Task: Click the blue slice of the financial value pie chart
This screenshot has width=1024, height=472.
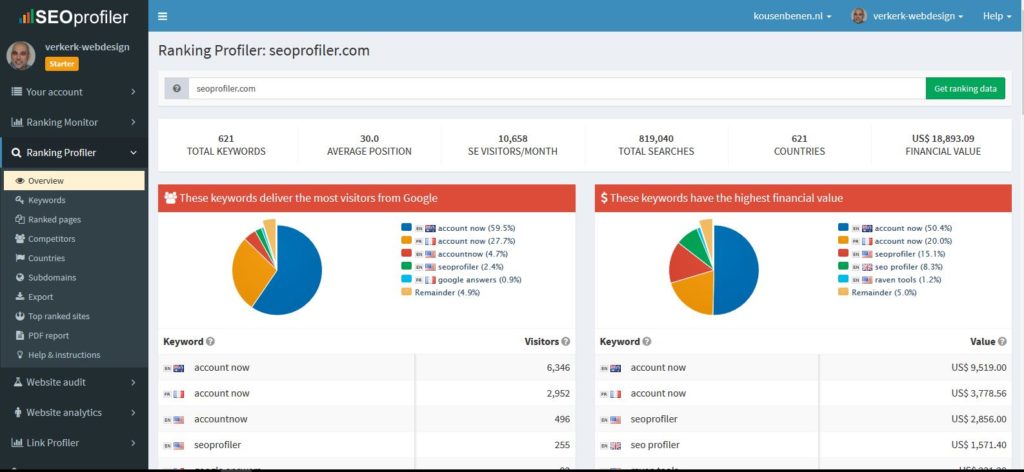Action: (736, 270)
